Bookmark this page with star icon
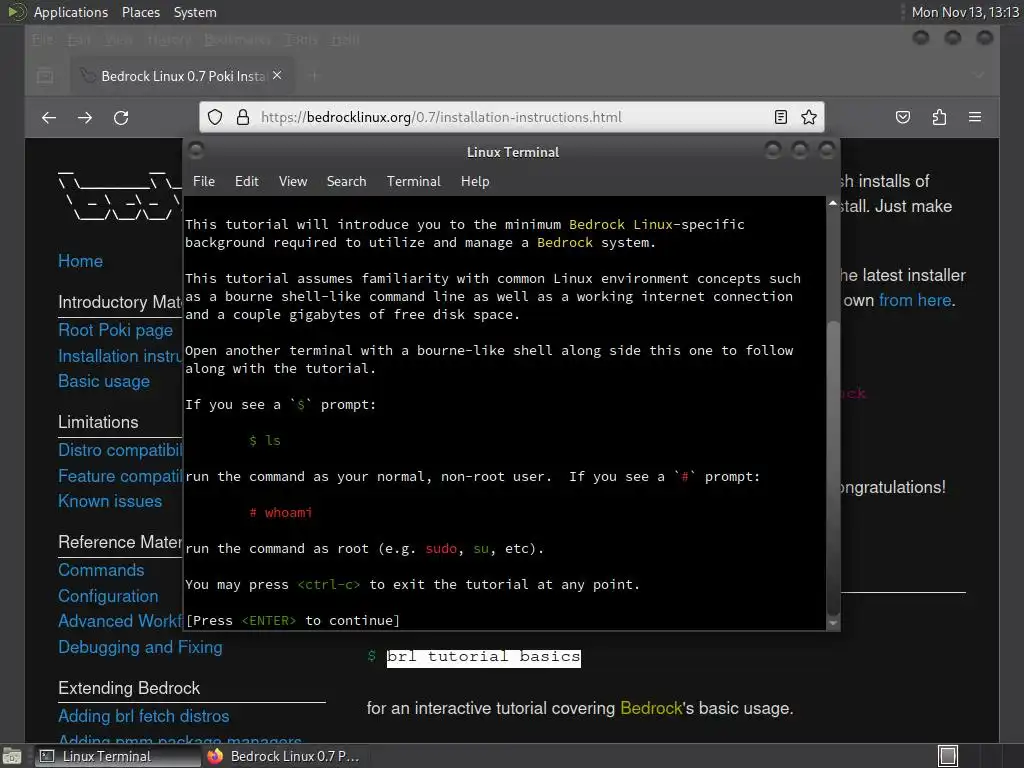 pos(809,117)
